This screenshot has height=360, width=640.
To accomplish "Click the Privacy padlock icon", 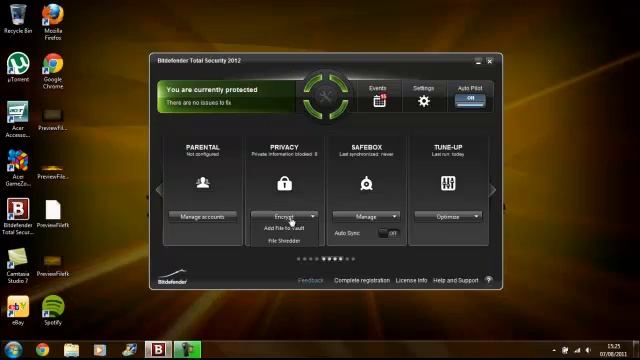I will tap(284, 183).
